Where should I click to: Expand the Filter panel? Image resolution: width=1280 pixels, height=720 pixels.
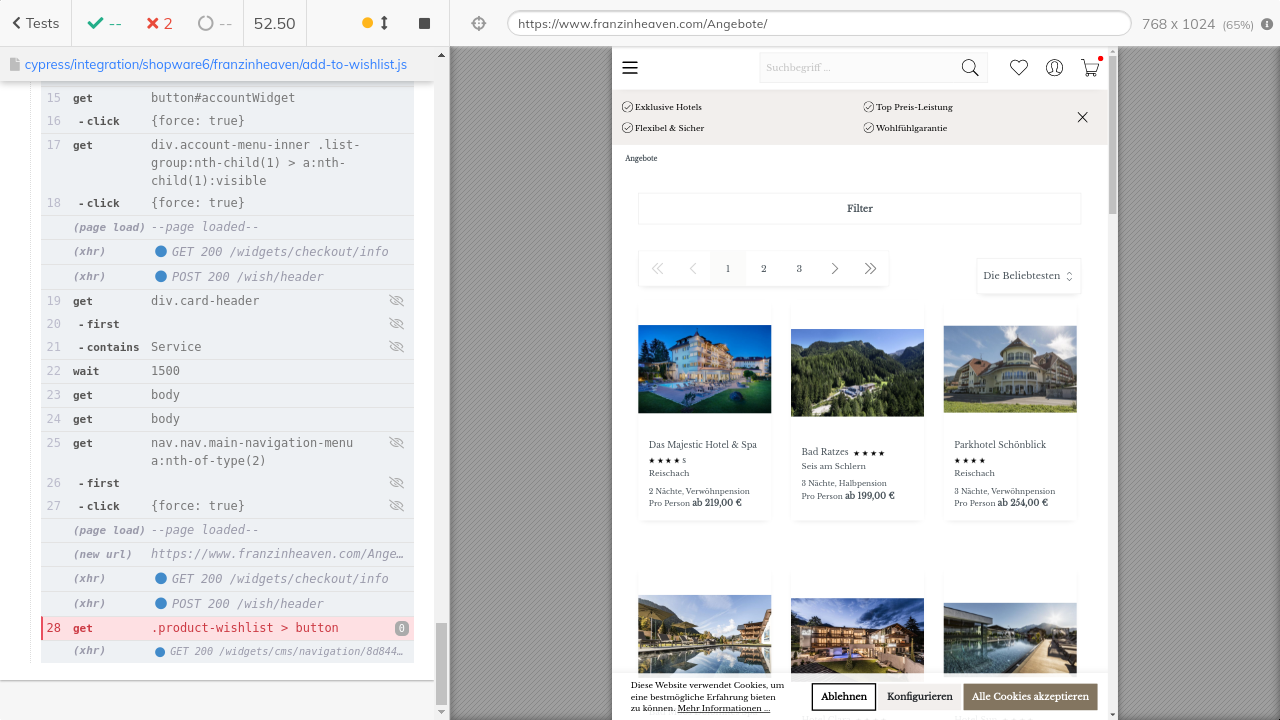click(x=859, y=209)
